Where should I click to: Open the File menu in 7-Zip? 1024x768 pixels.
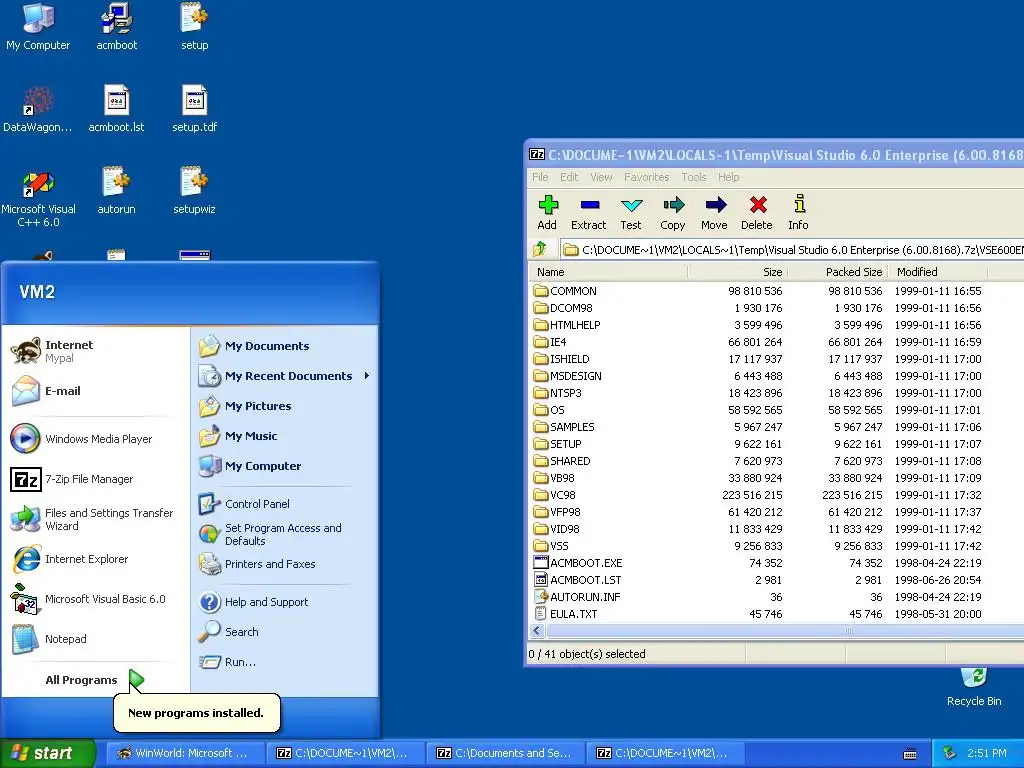pos(540,177)
